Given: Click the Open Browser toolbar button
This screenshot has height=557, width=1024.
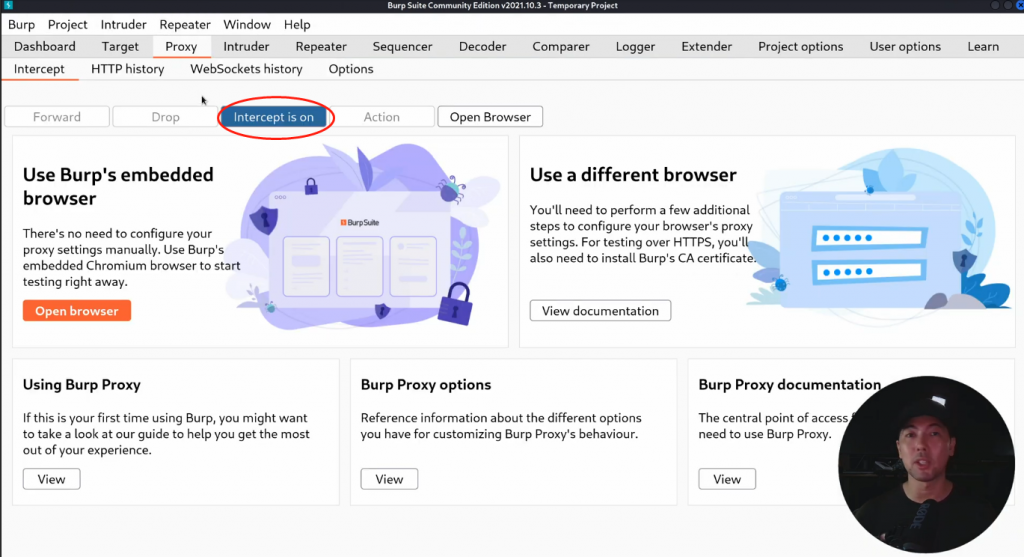Looking at the screenshot, I should pyautogui.click(x=490, y=117).
